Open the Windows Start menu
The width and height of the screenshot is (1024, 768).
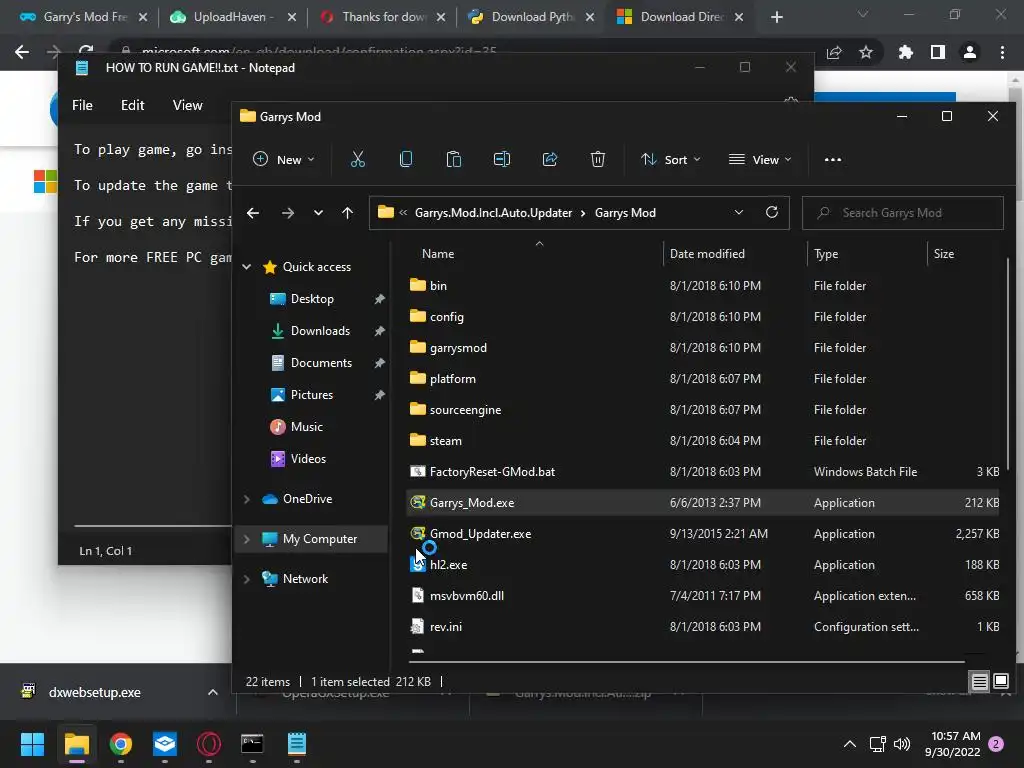click(x=32, y=744)
